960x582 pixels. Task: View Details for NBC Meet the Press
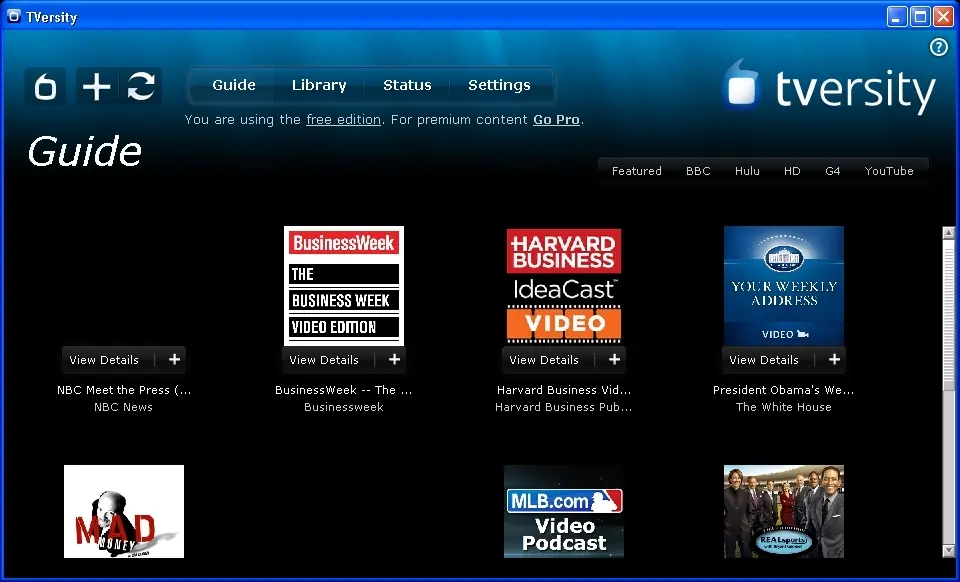click(x=104, y=360)
